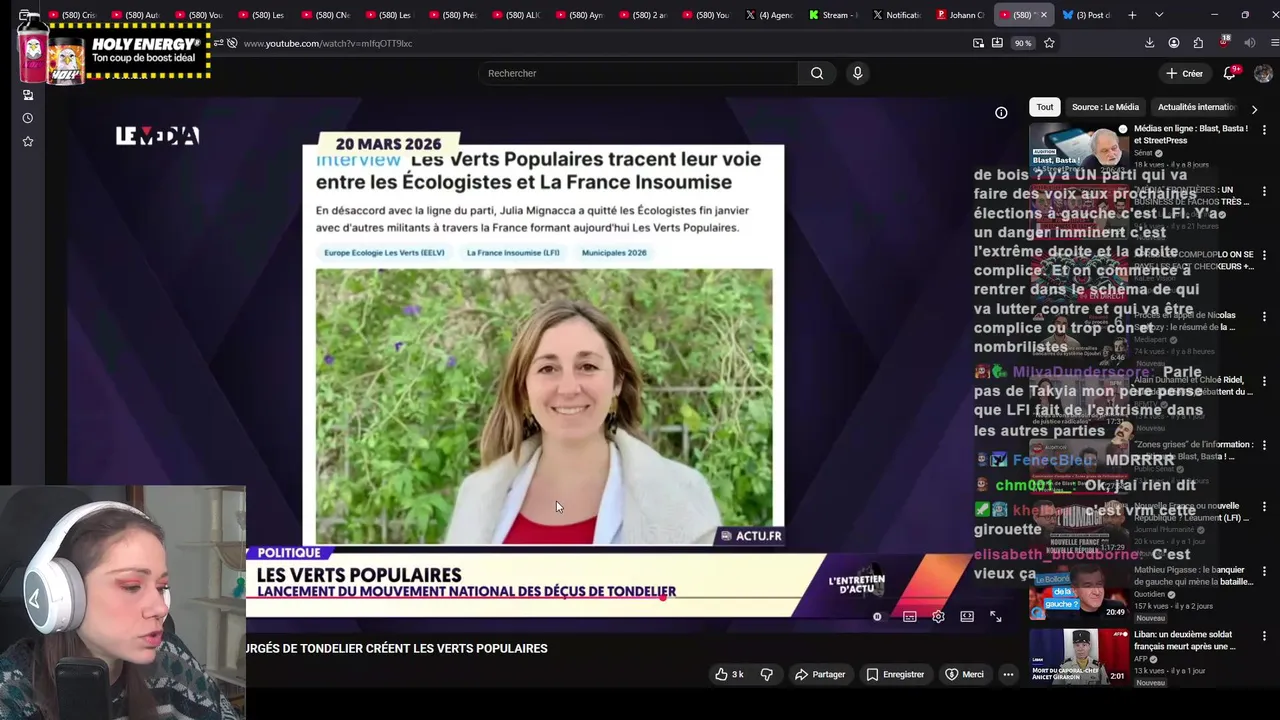The image size is (1280, 720).
Task: Open browser downloads icon
Action: click(x=1149, y=43)
